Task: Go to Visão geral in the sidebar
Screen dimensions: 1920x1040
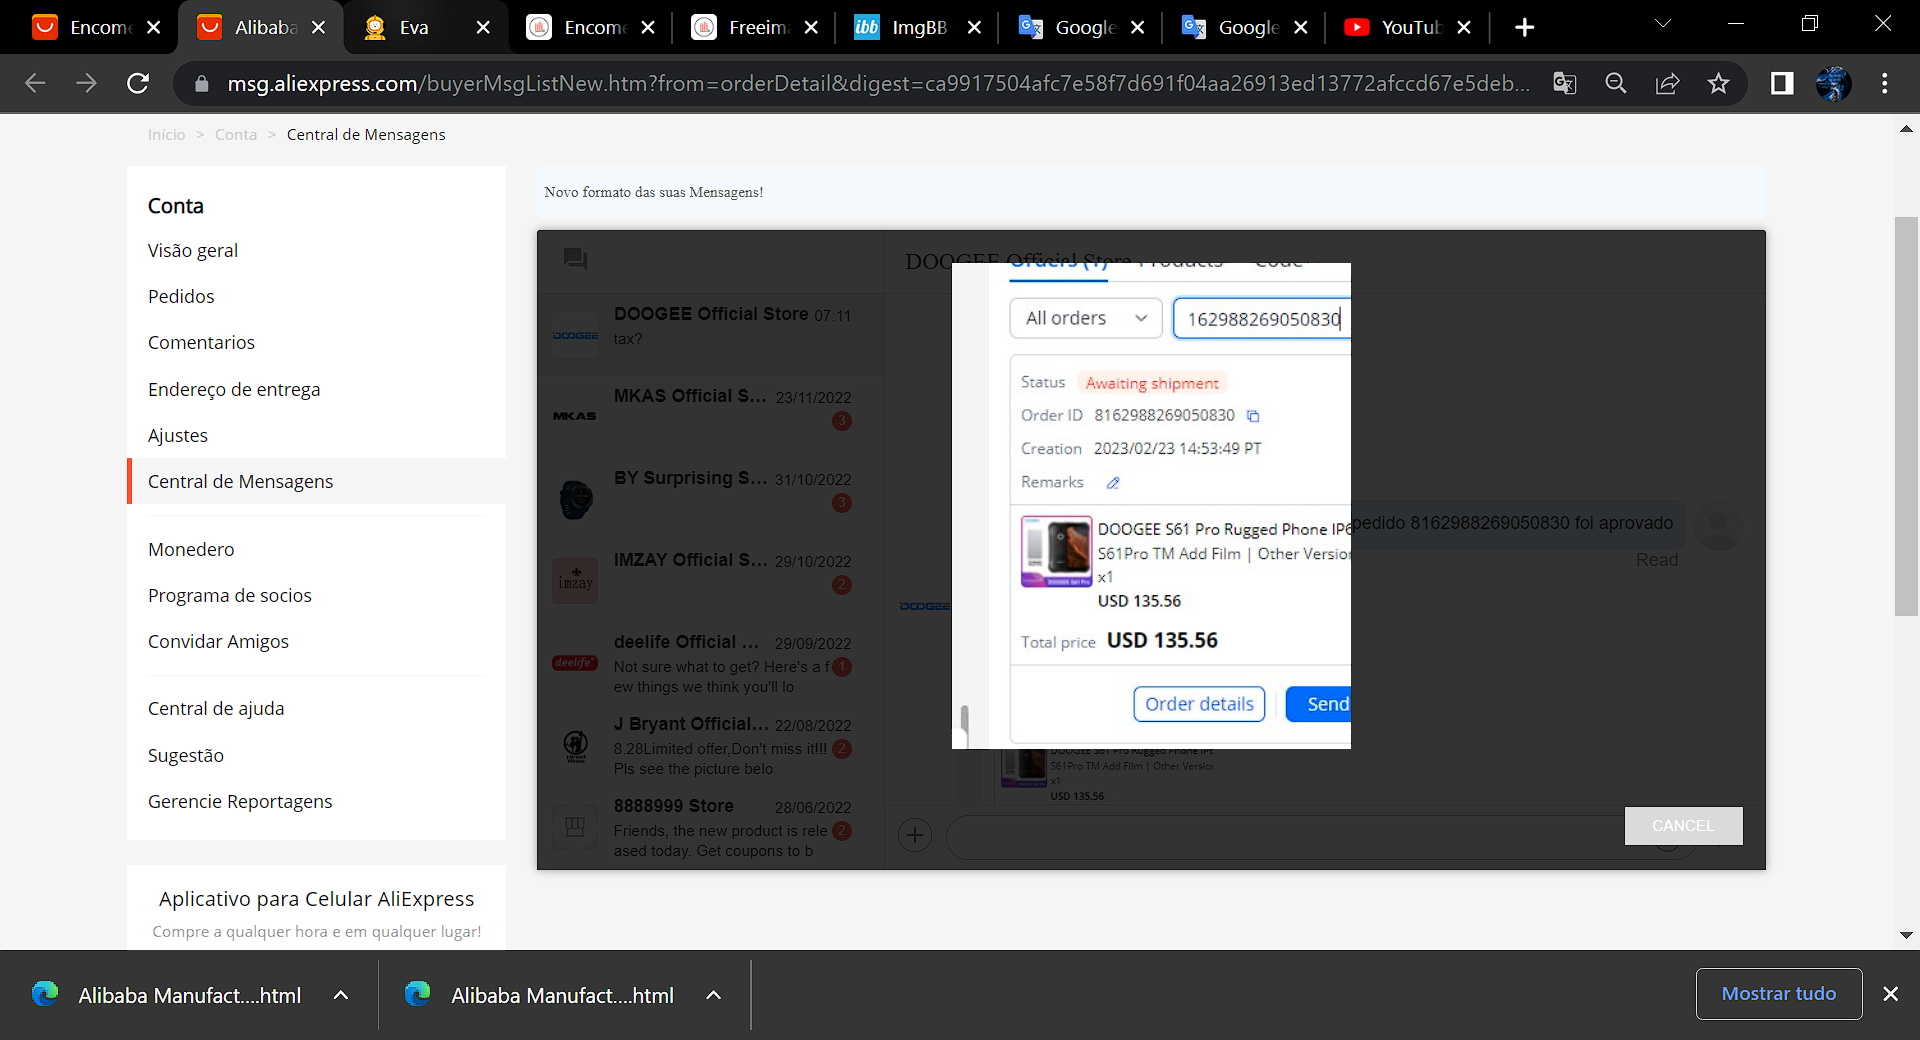Action: tap(193, 250)
